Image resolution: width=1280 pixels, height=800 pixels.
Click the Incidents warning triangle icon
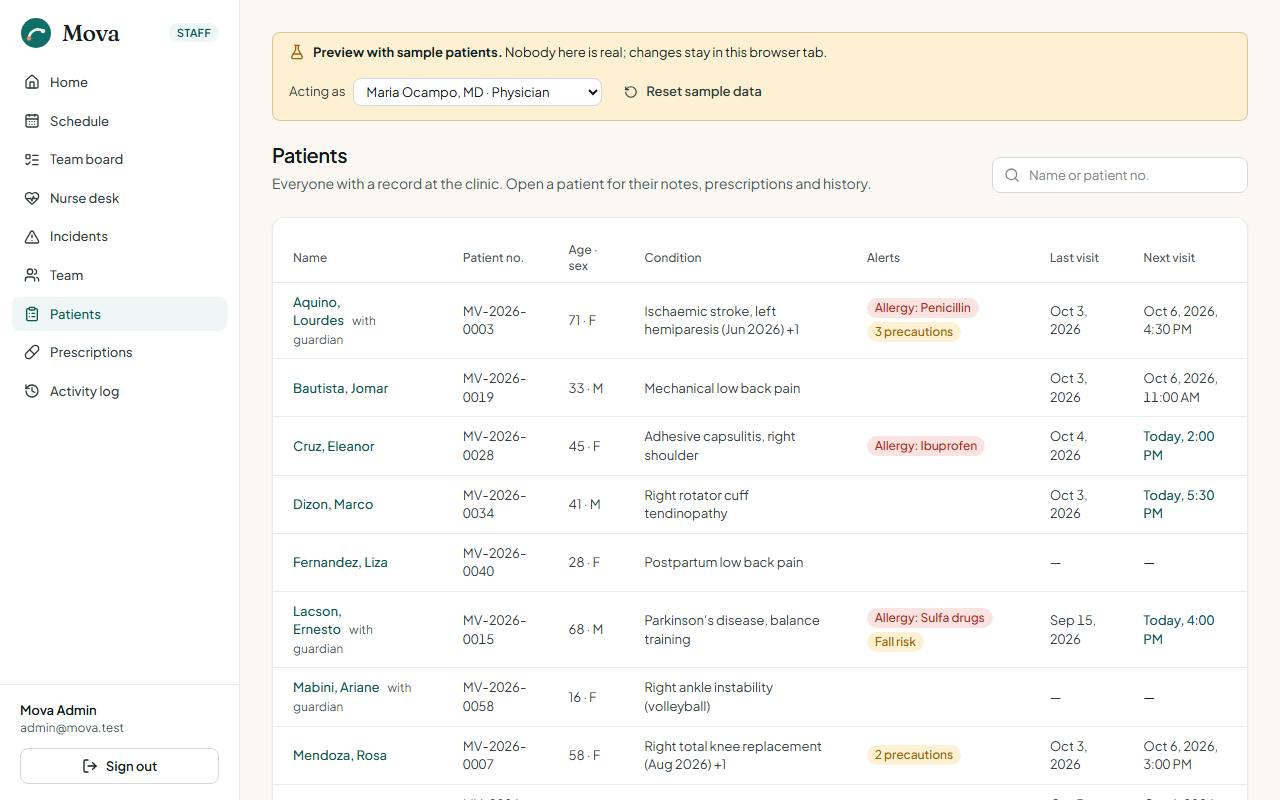32,237
